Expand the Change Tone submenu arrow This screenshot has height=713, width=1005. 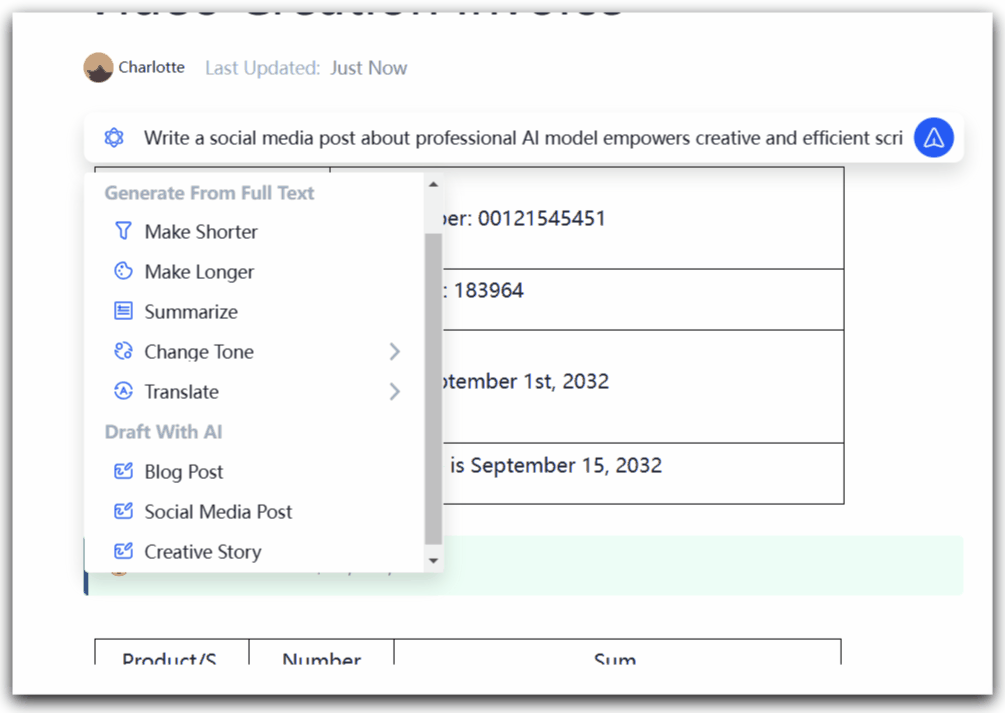pyautogui.click(x=394, y=351)
